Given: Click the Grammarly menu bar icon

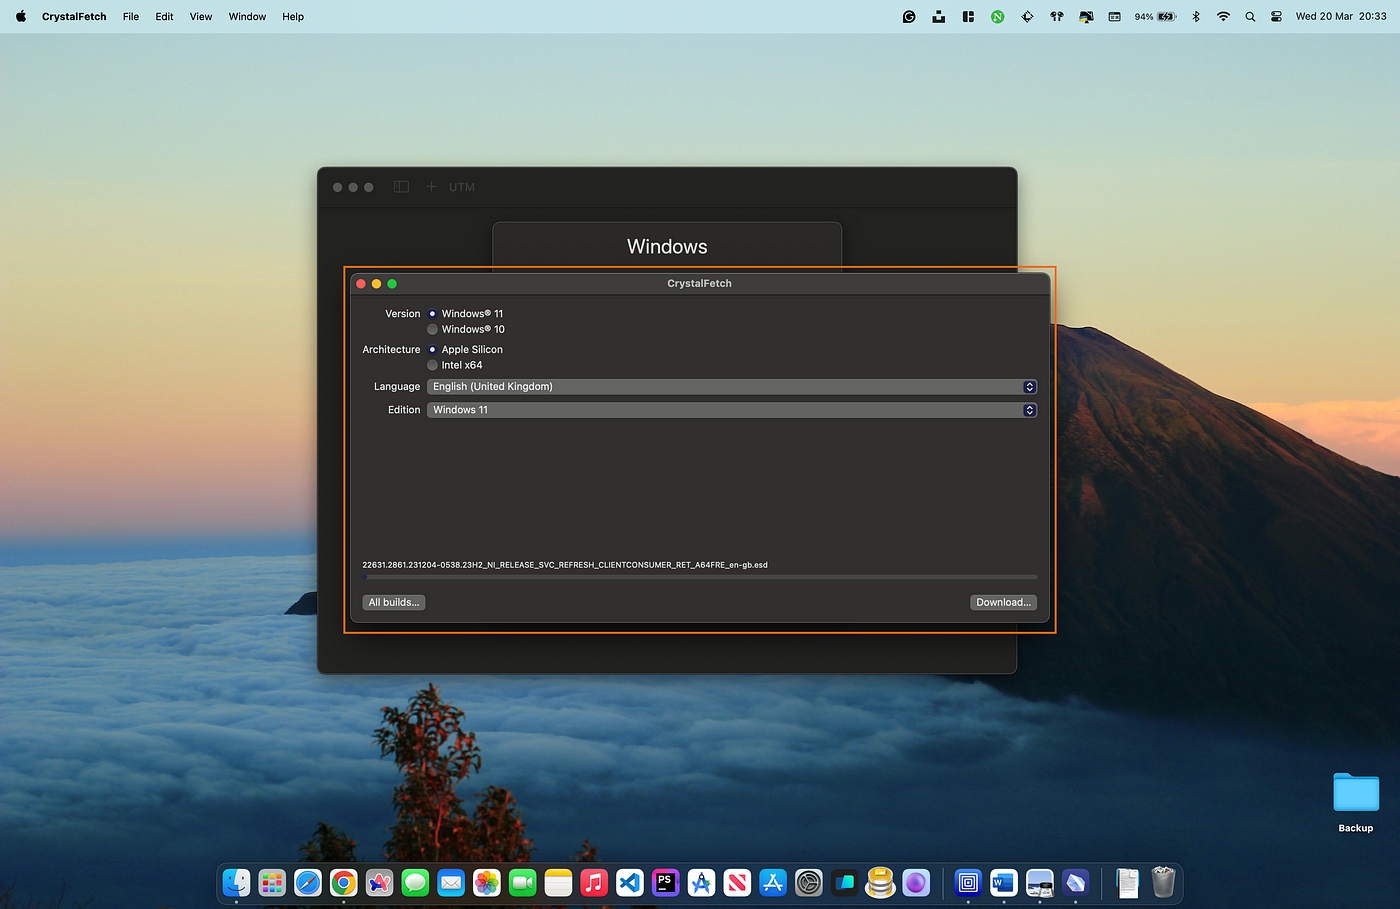Looking at the screenshot, I should click(909, 17).
